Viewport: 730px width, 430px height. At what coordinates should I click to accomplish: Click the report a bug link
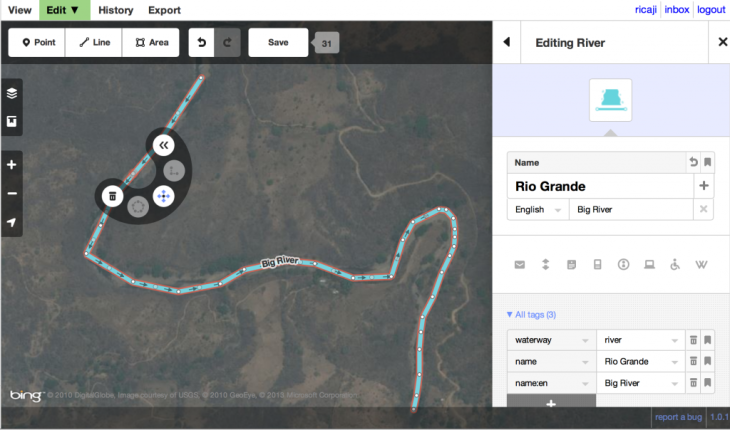[x=678, y=417]
